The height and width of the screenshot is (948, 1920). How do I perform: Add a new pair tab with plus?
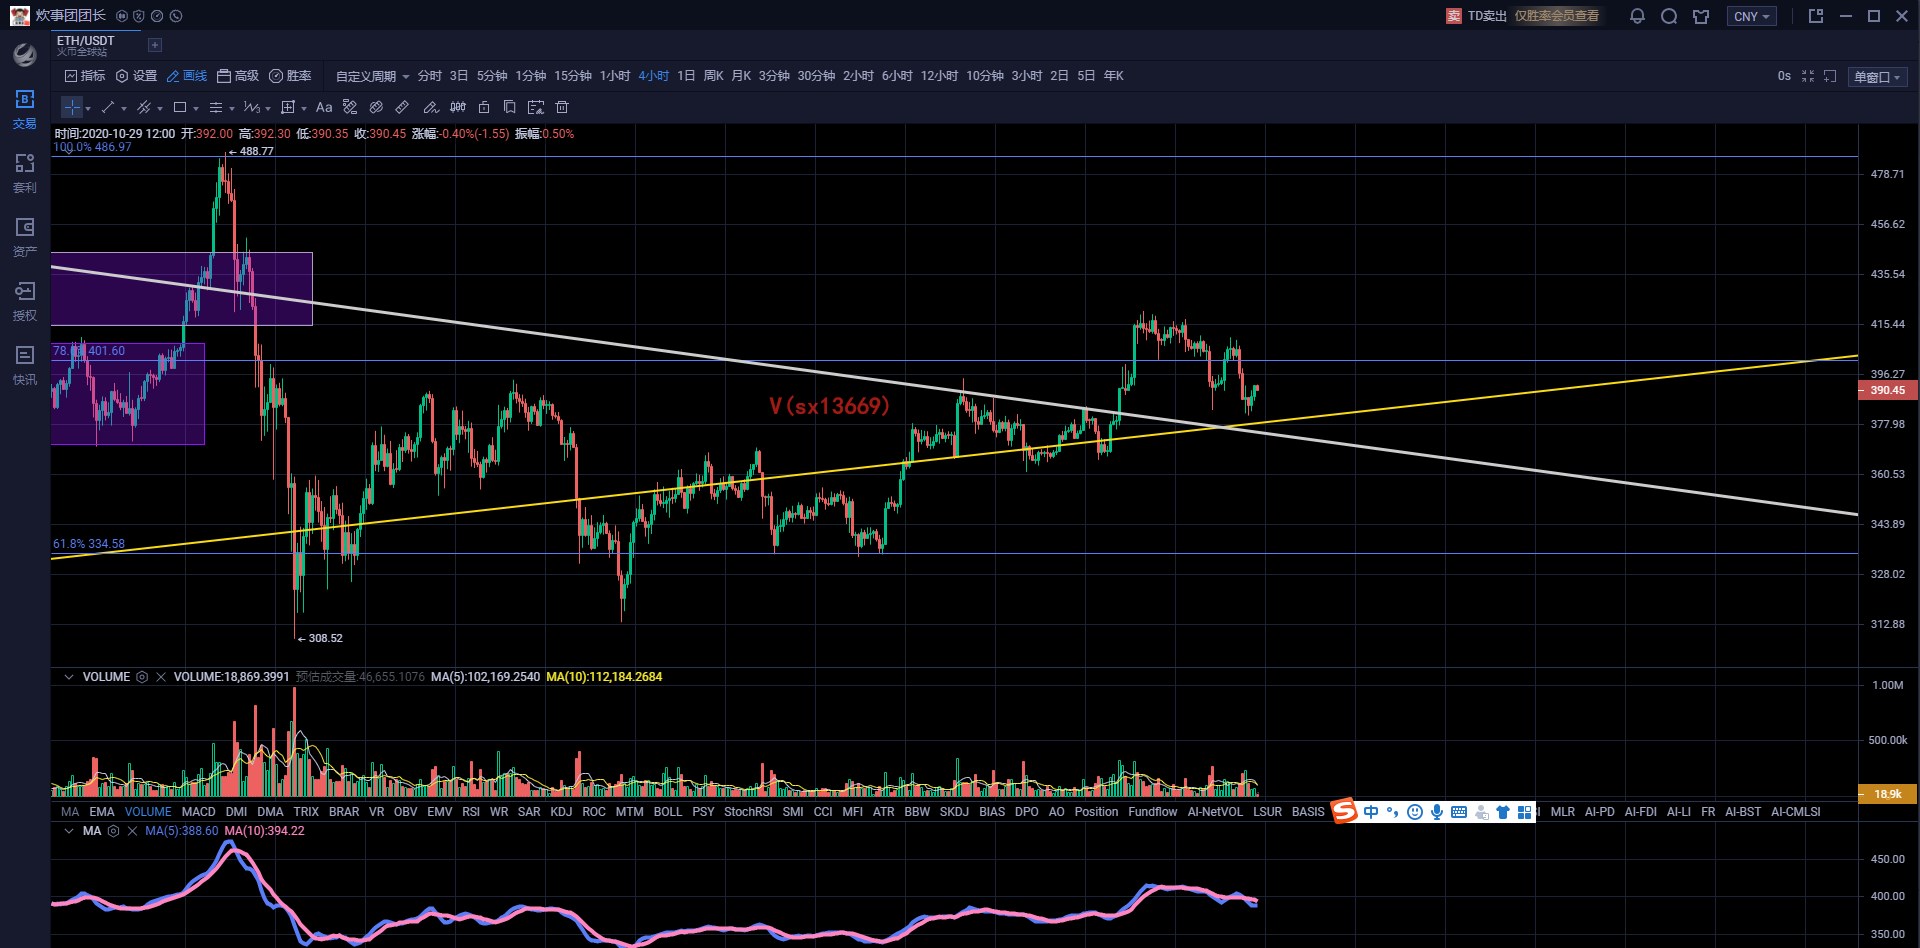coord(154,45)
